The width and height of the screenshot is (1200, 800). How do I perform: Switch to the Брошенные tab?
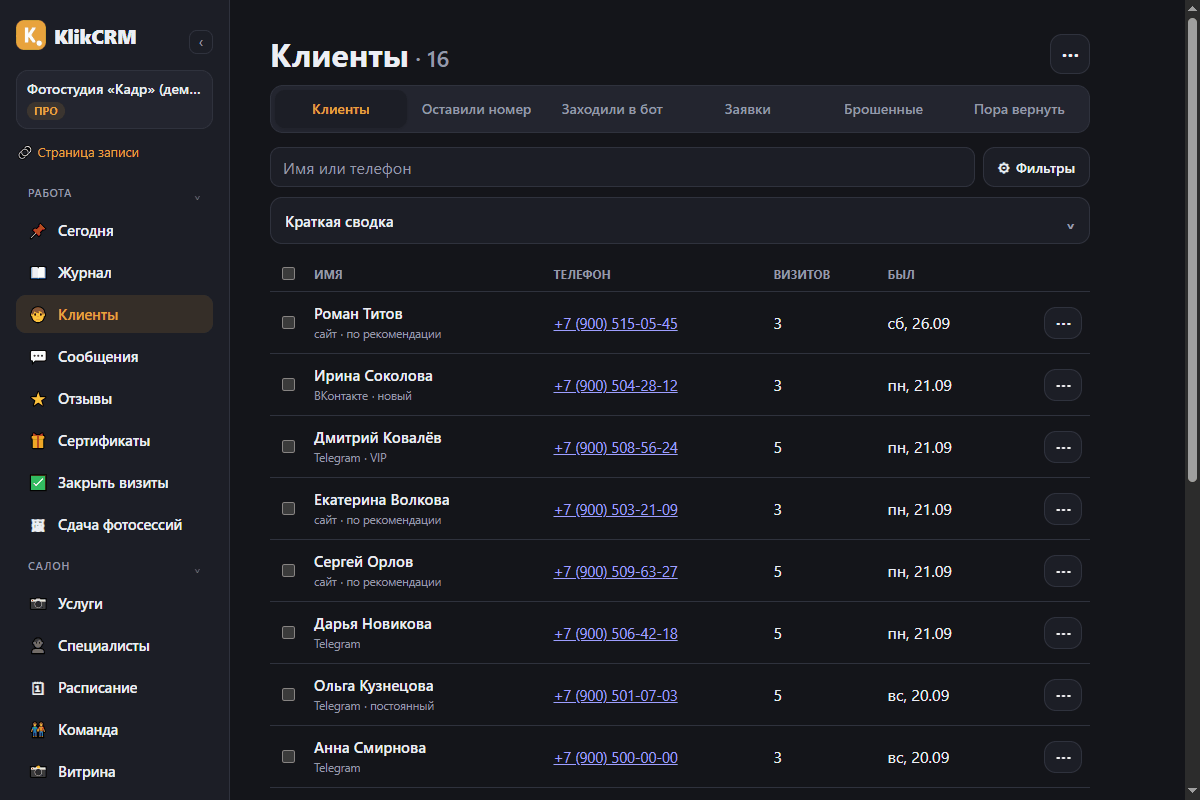click(x=883, y=109)
